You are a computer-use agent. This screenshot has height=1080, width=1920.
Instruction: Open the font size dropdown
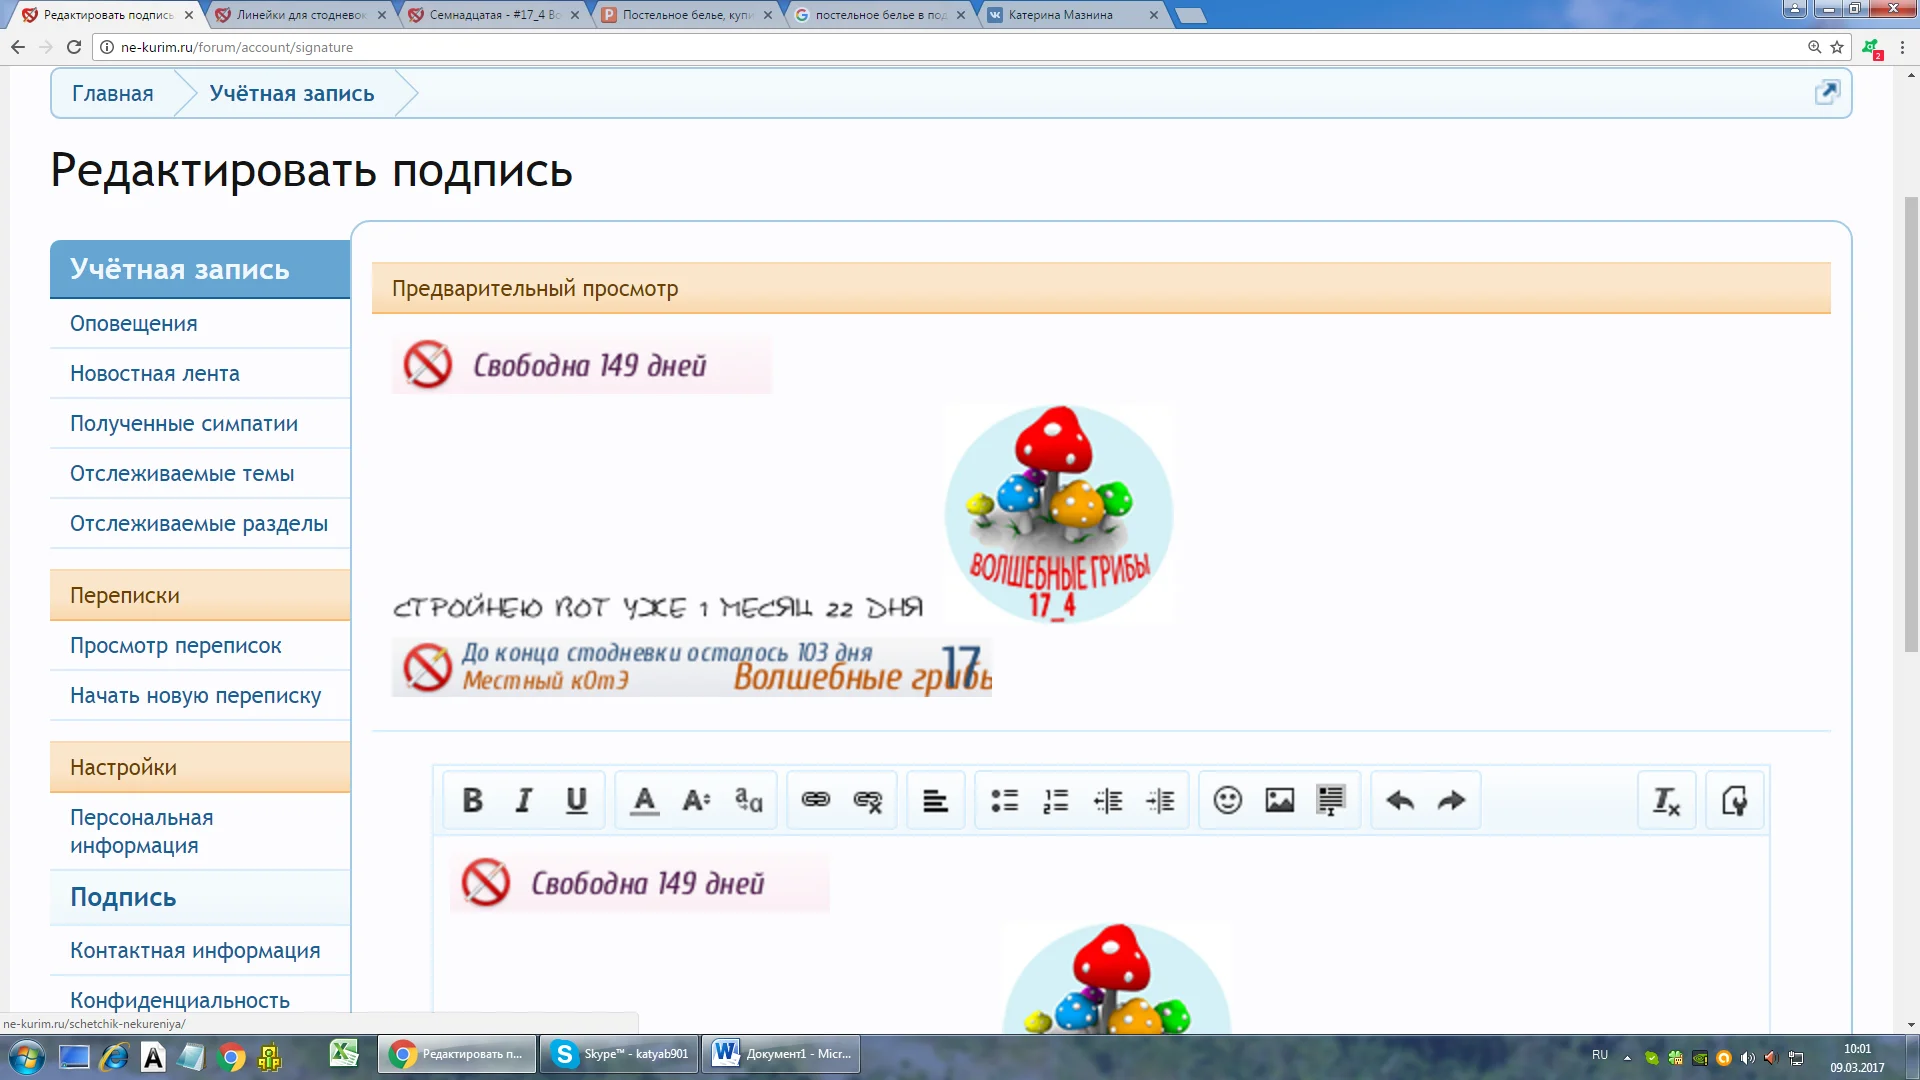click(696, 801)
